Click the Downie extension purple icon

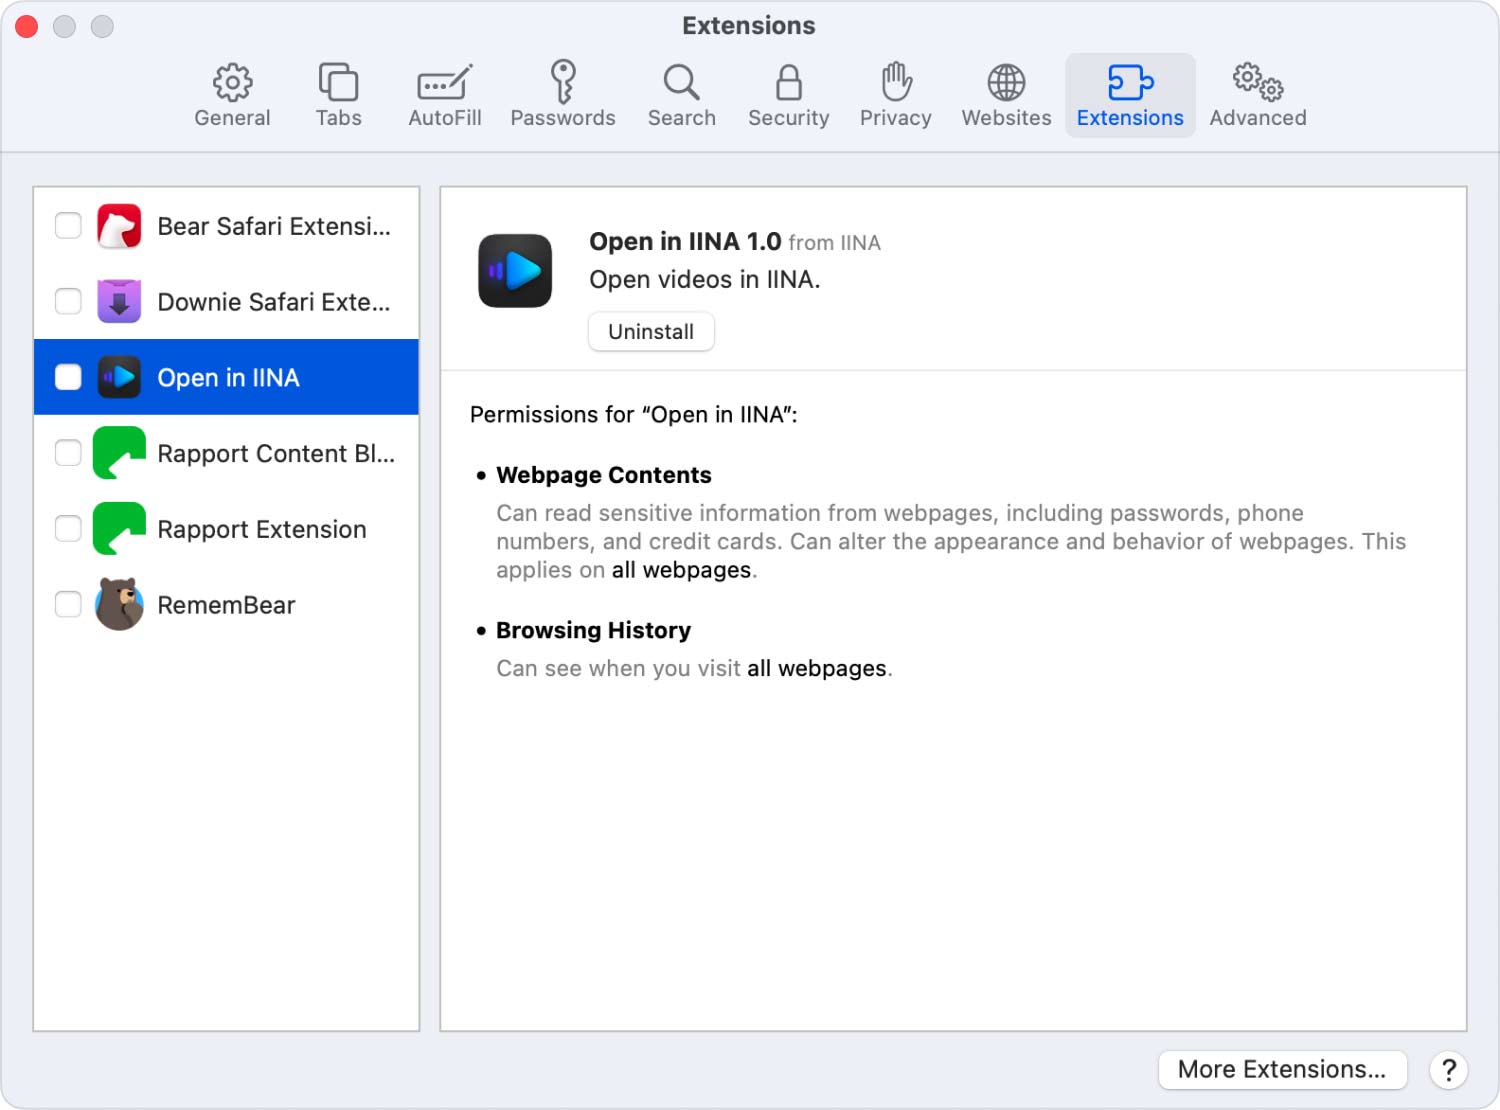(x=119, y=301)
